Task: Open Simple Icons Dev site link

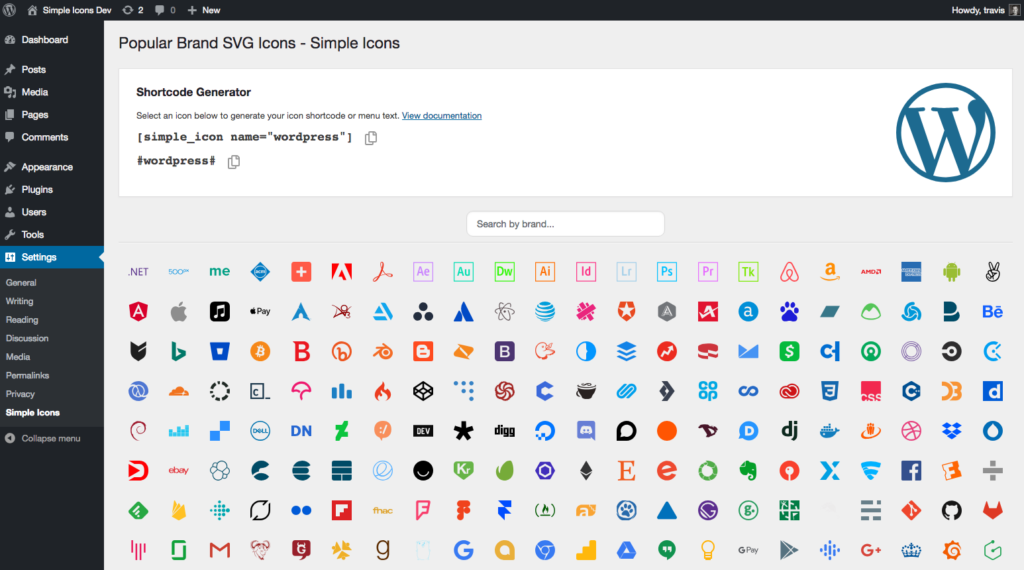Action: click(x=69, y=10)
